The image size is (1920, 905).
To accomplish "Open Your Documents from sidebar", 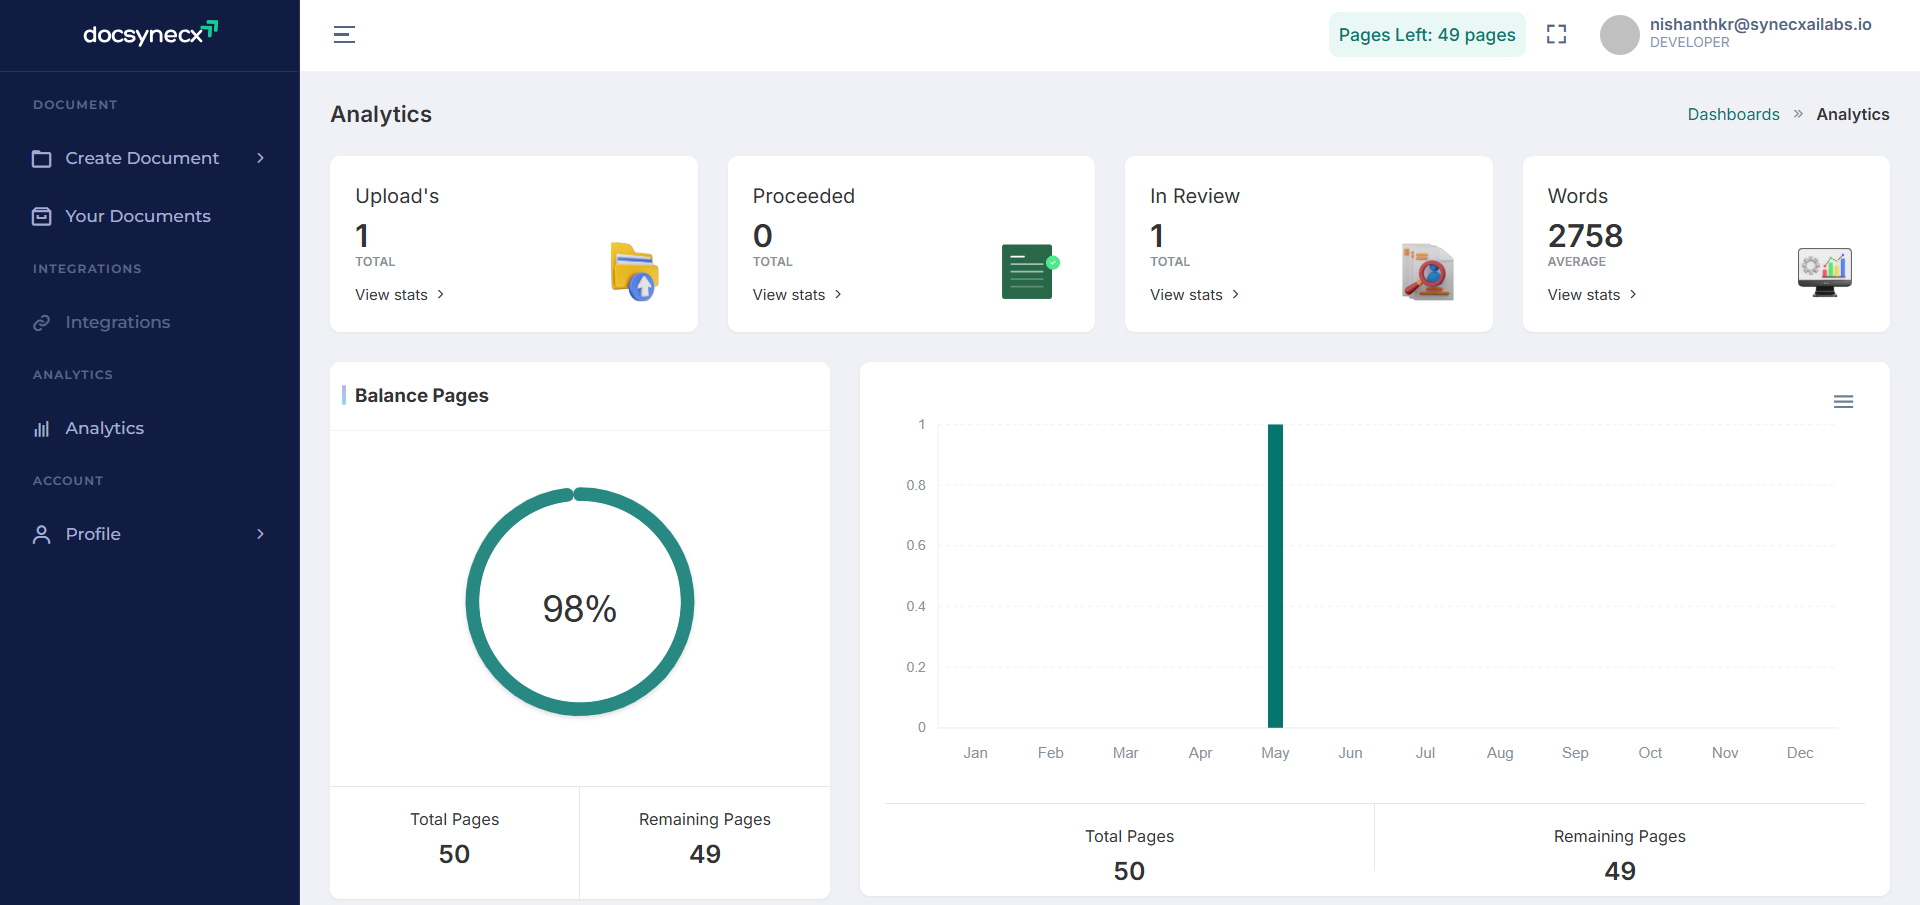I will click(x=138, y=216).
